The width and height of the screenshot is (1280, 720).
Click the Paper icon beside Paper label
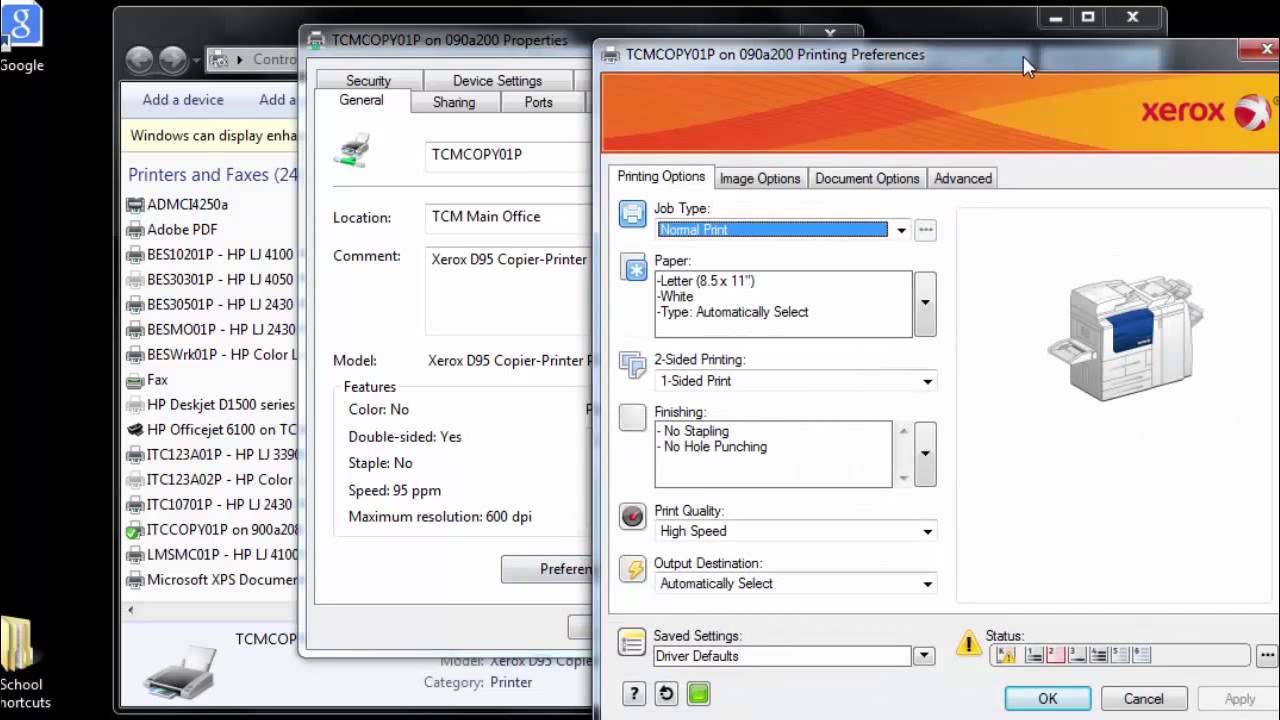tap(633, 267)
